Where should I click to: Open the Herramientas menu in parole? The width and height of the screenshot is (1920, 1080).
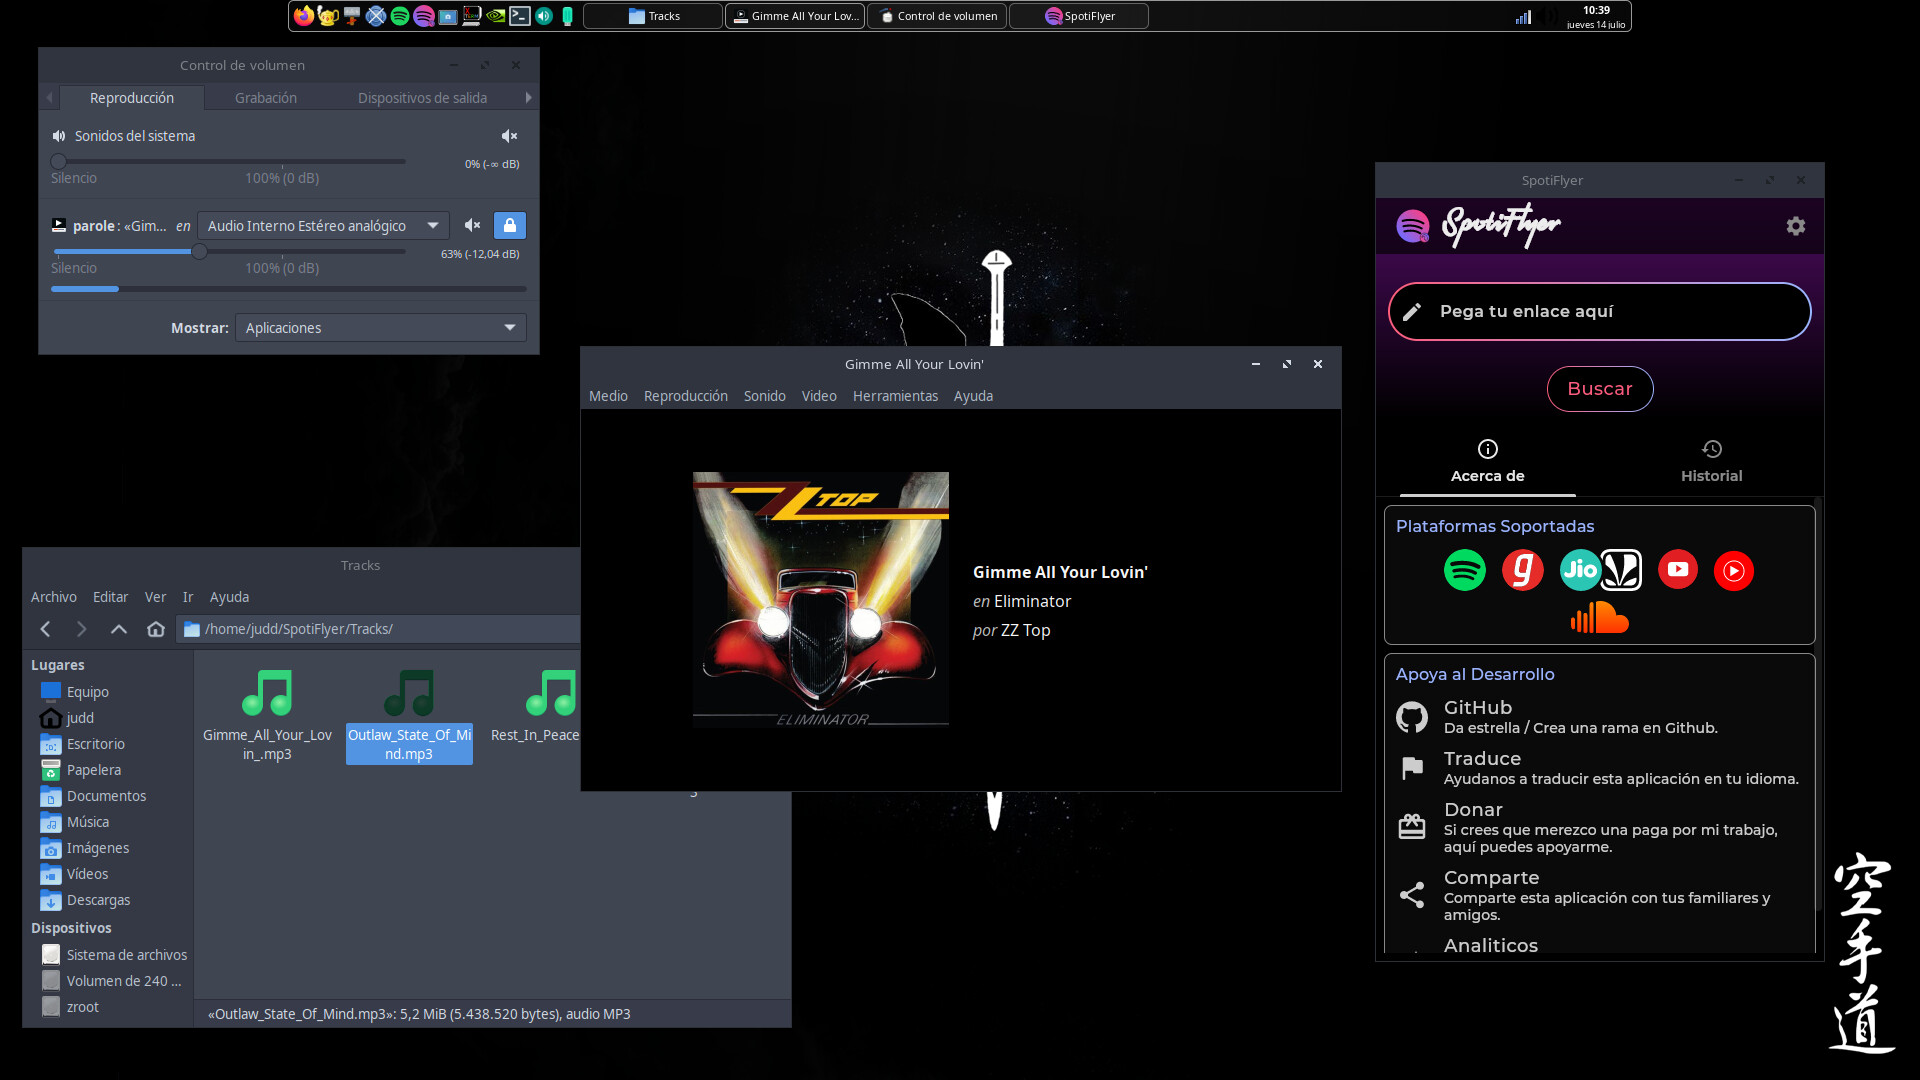895,396
